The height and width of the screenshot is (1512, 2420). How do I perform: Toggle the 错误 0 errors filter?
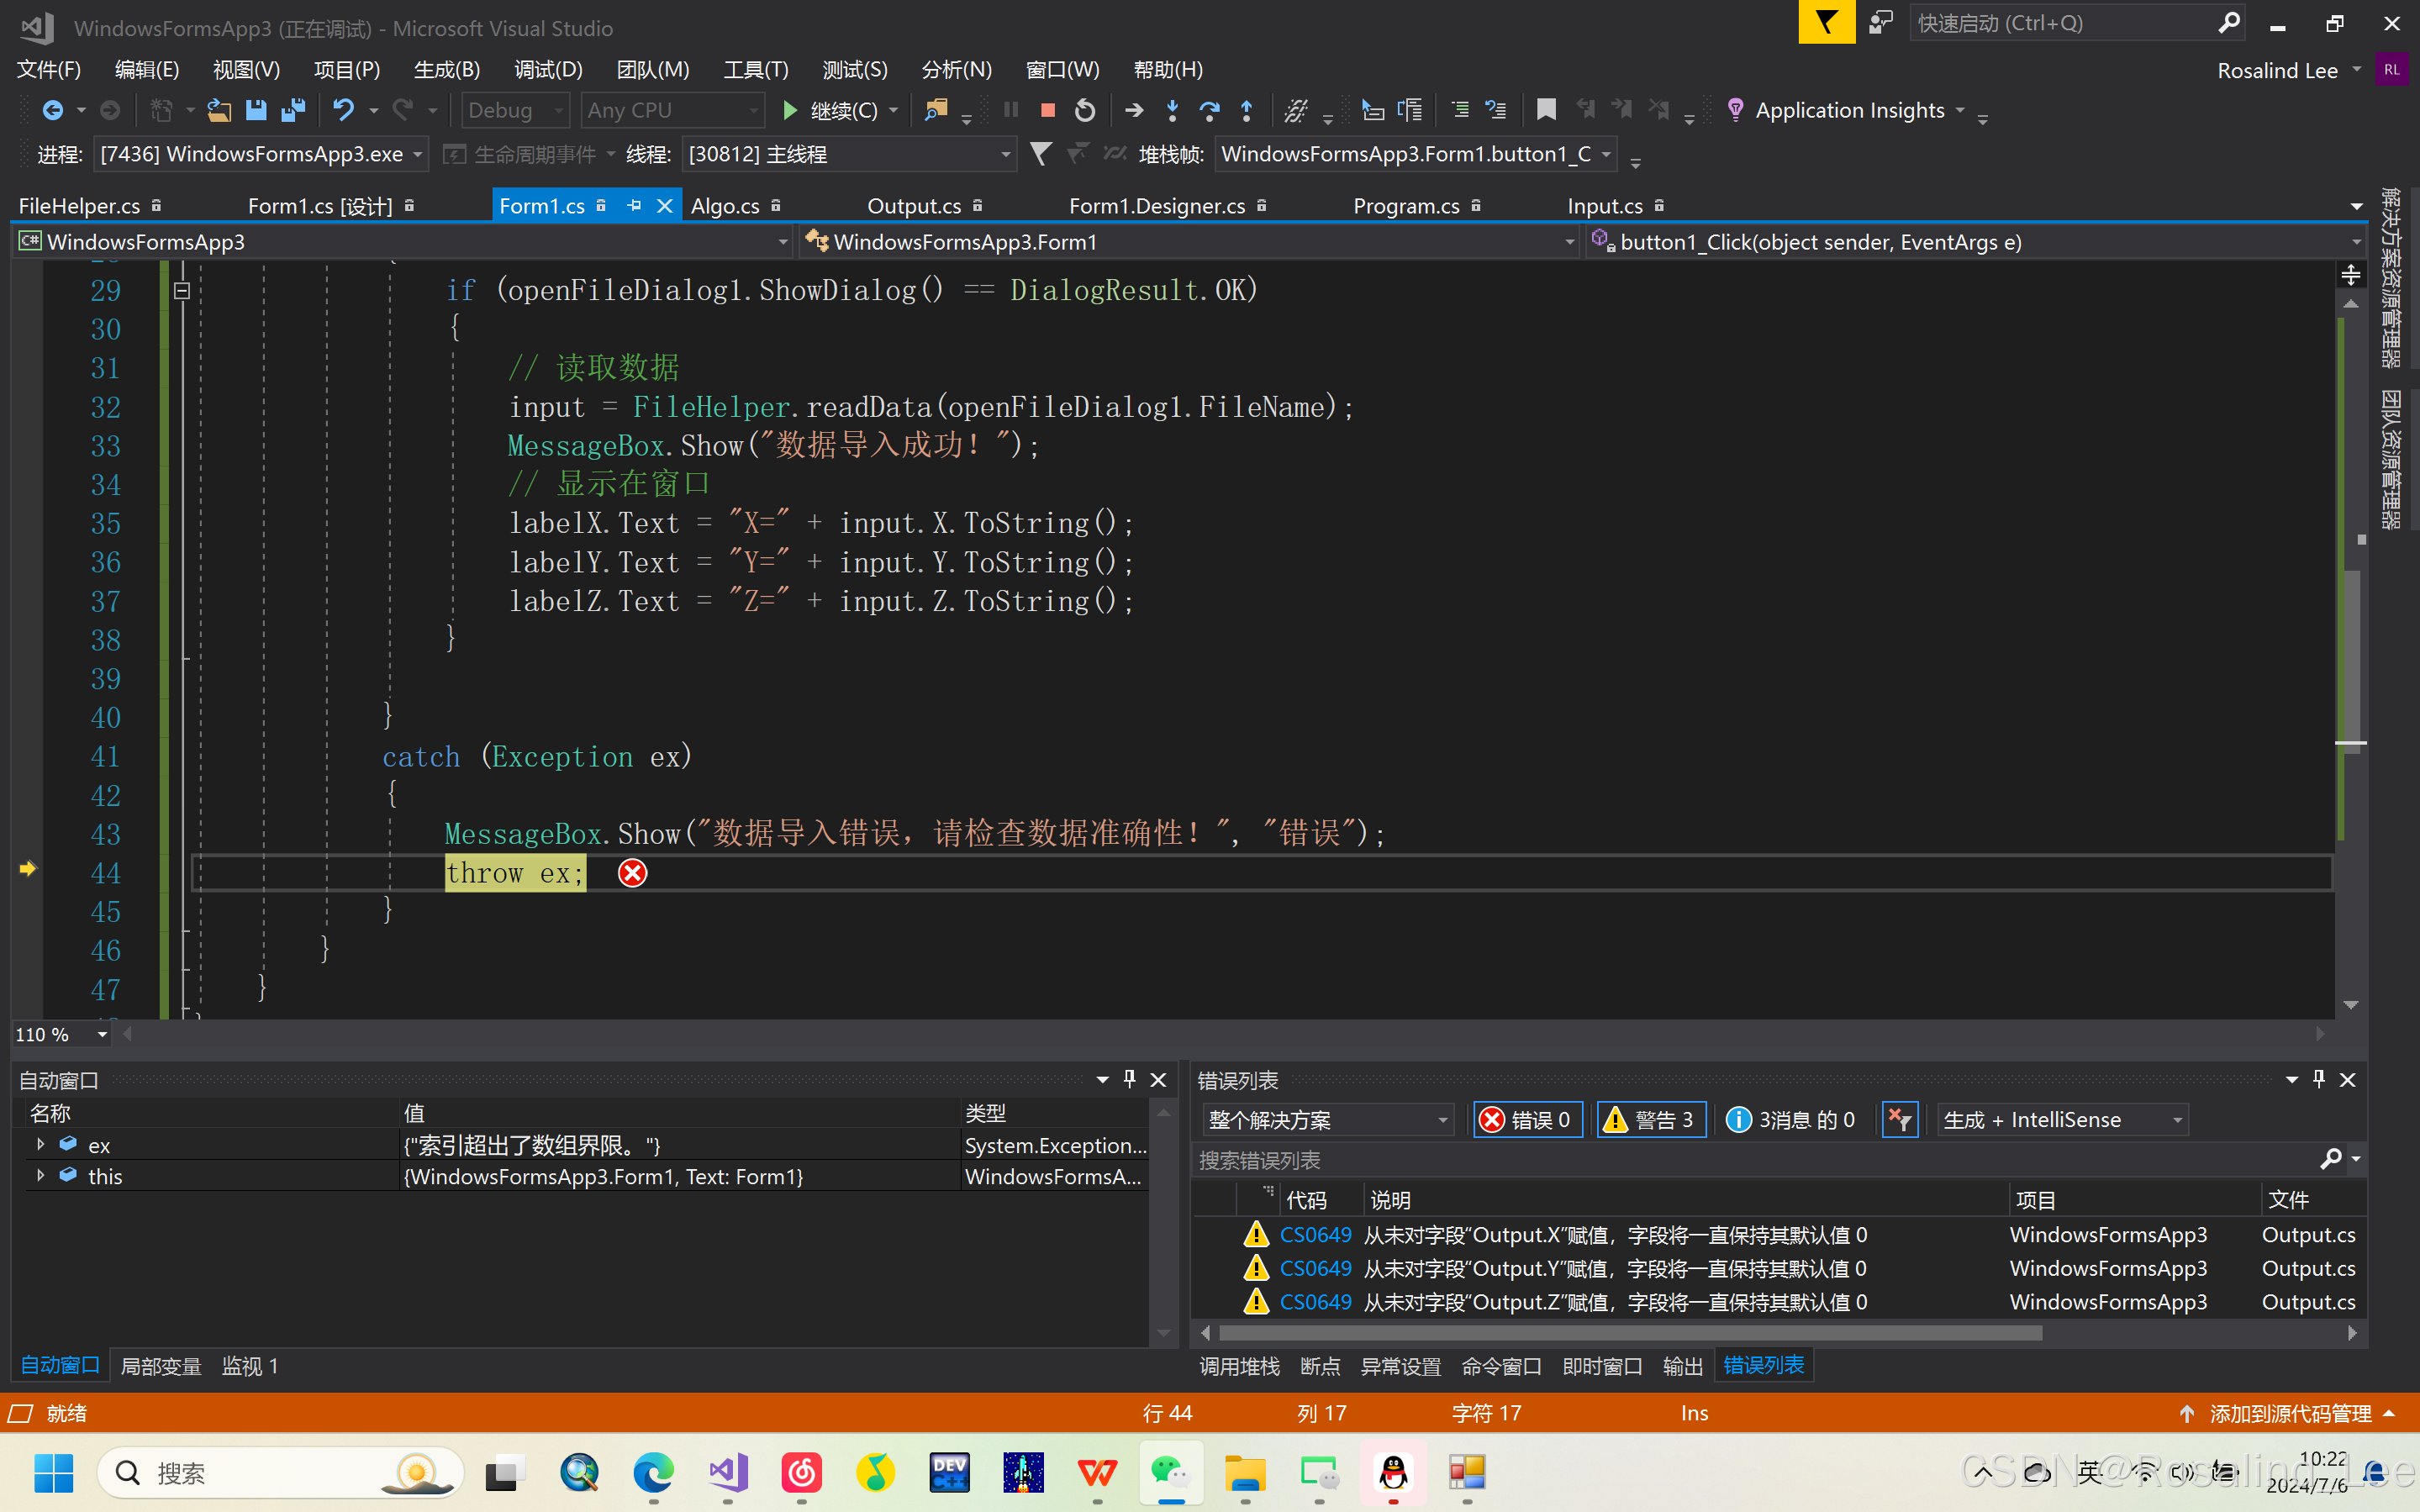pyautogui.click(x=1526, y=1120)
